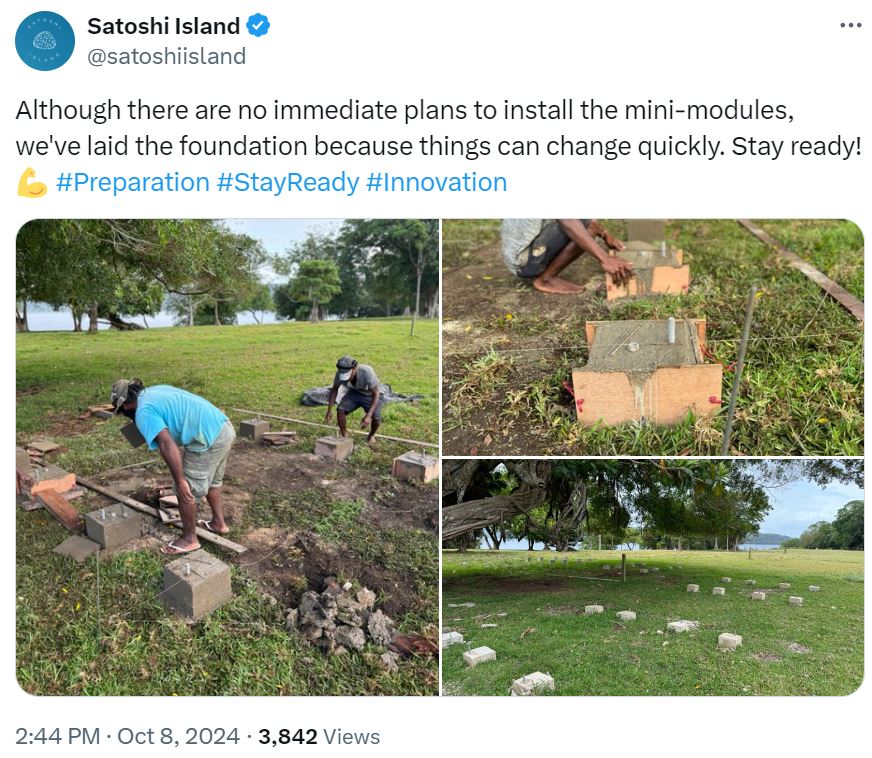The height and width of the screenshot is (758, 872).
Task: Click the Oct 8, 2024 date
Action: click(x=178, y=737)
